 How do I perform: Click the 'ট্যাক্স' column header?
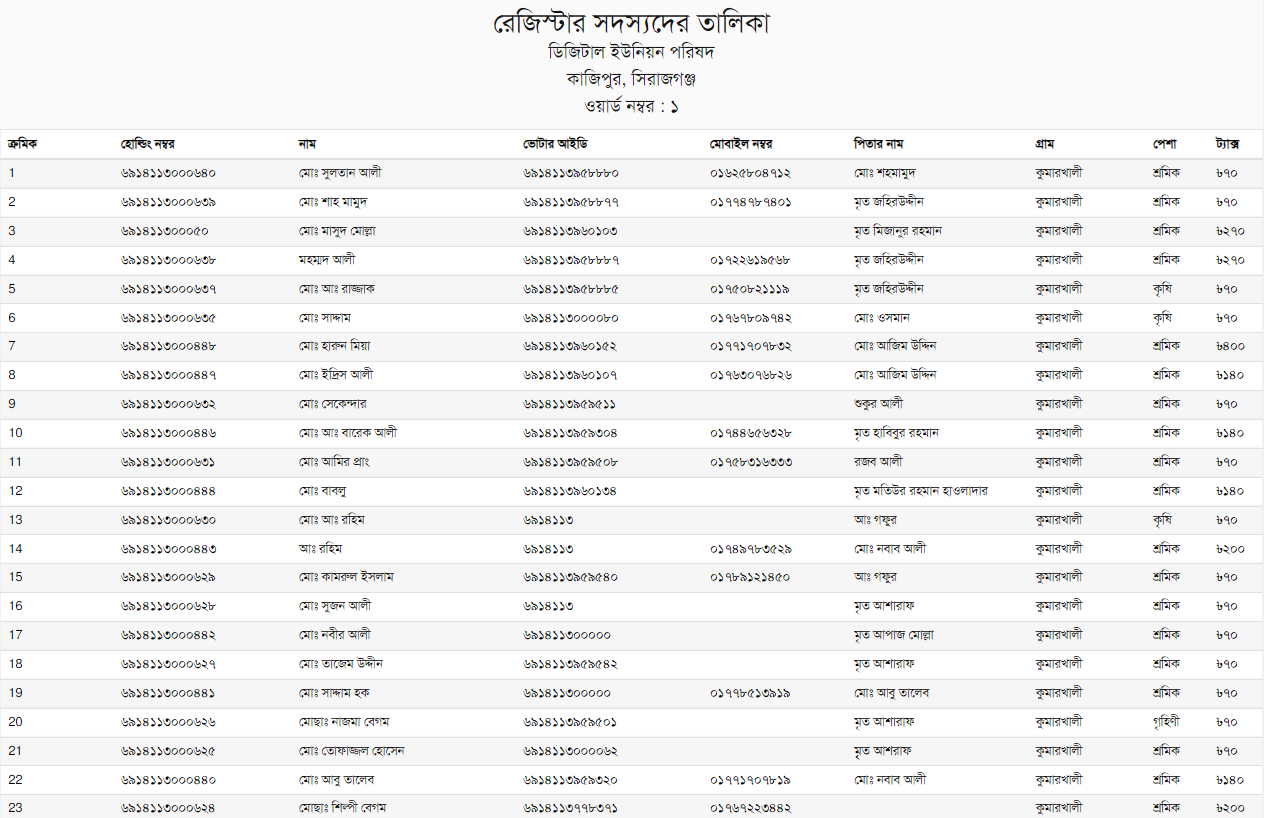[x=1227, y=144]
